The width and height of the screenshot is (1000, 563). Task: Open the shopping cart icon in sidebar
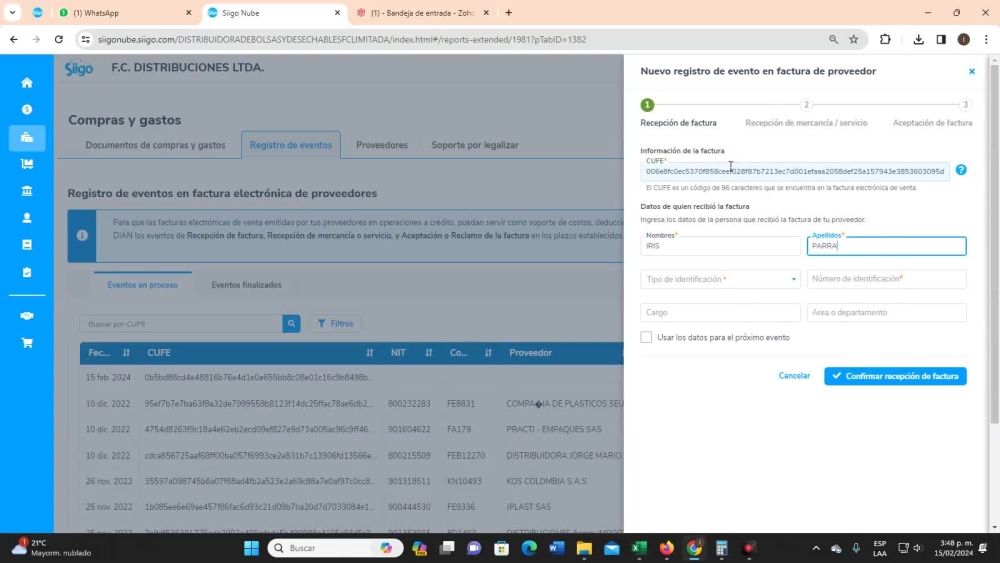coord(27,343)
